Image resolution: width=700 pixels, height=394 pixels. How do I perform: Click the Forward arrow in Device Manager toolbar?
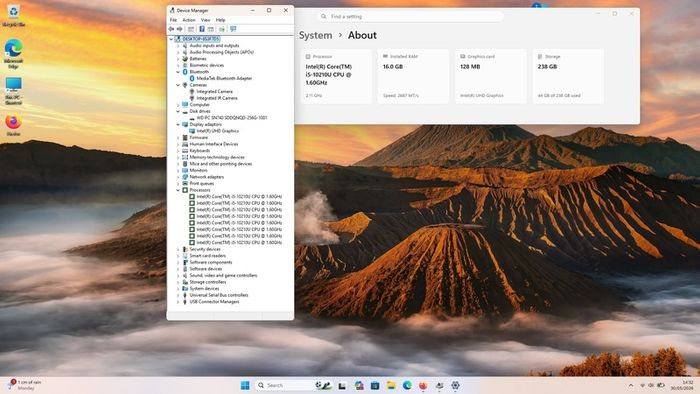pos(179,29)
